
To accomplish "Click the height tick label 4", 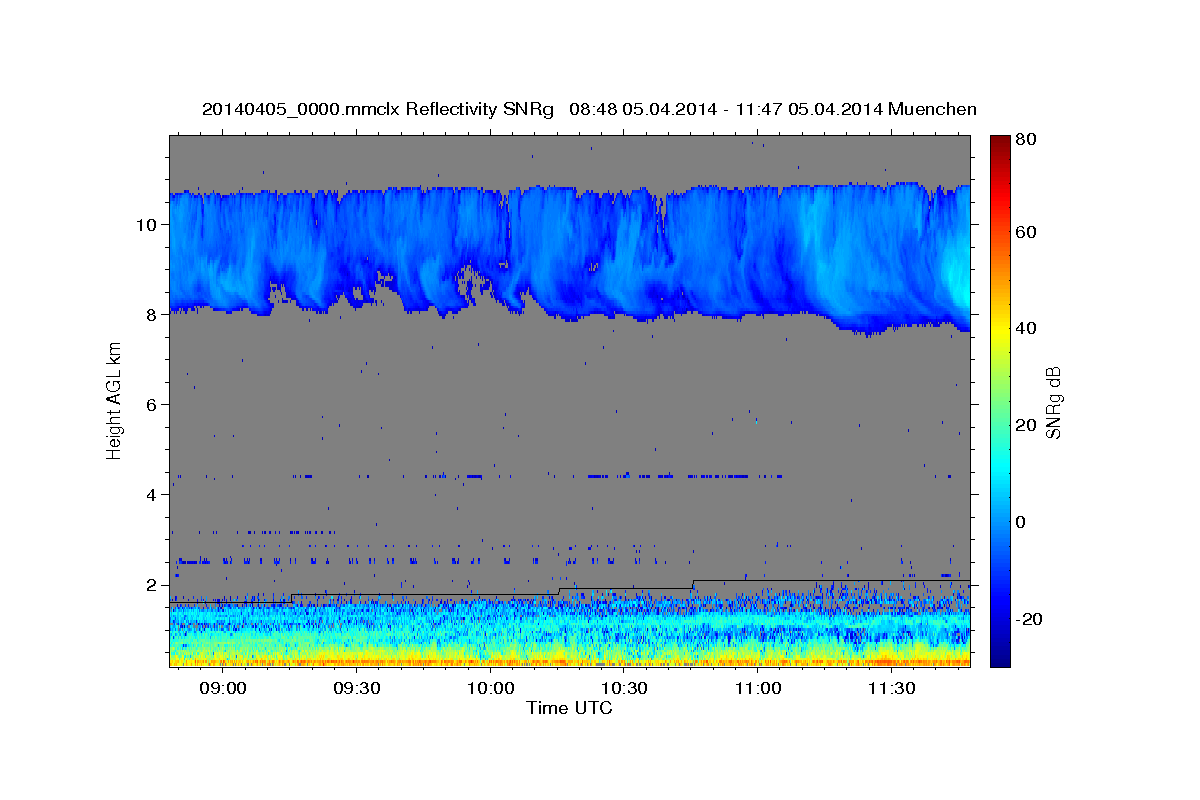I will pyautogui.click(x=152, y=494).
